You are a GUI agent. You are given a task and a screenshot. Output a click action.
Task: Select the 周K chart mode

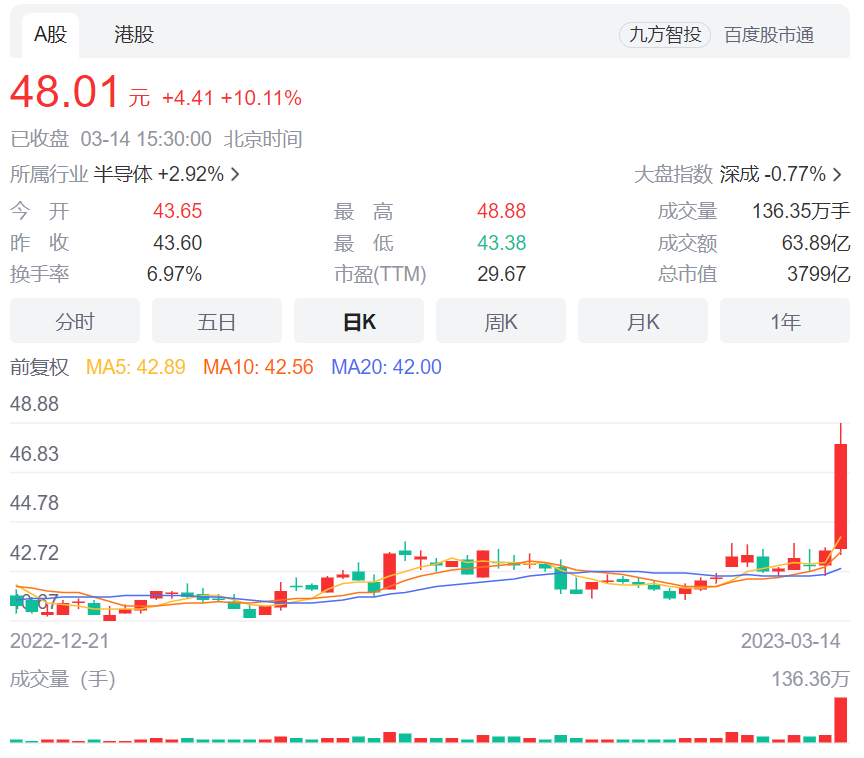(x=500, y=320)
